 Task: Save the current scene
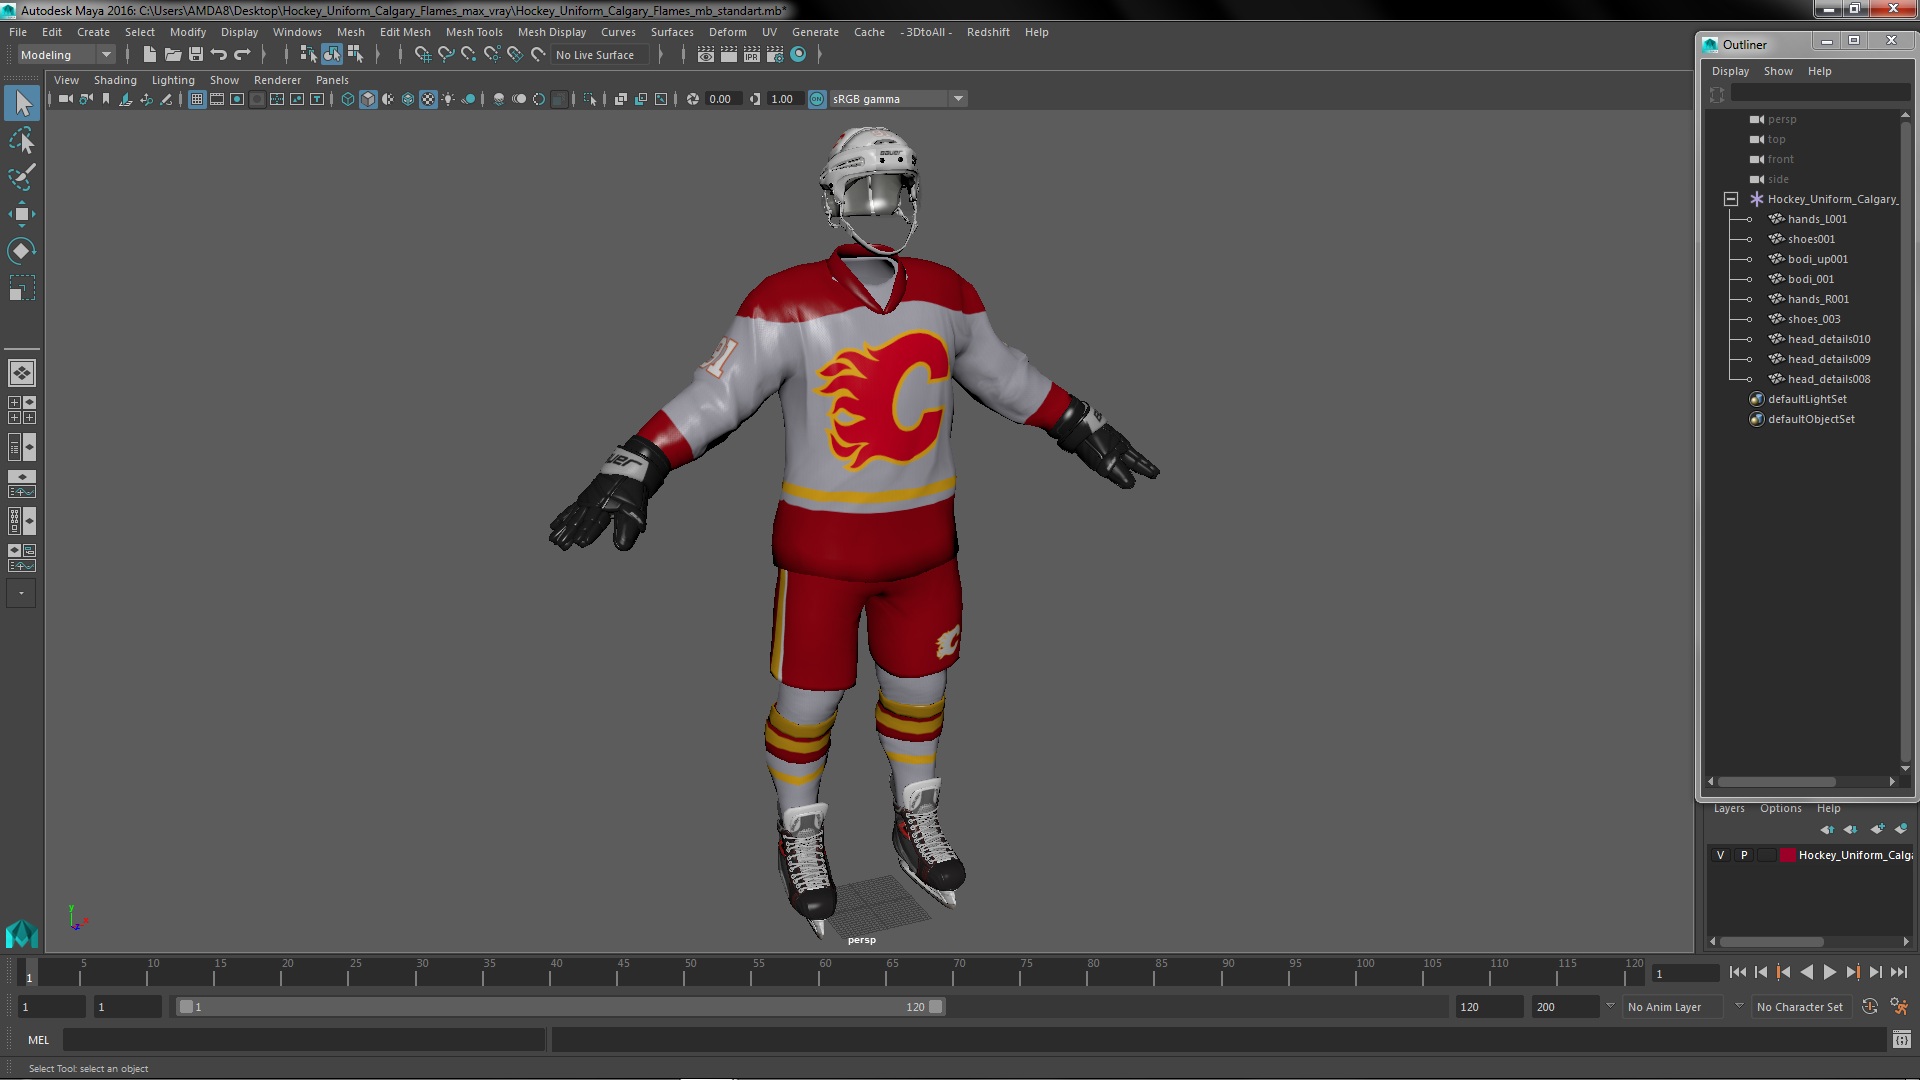196,55
